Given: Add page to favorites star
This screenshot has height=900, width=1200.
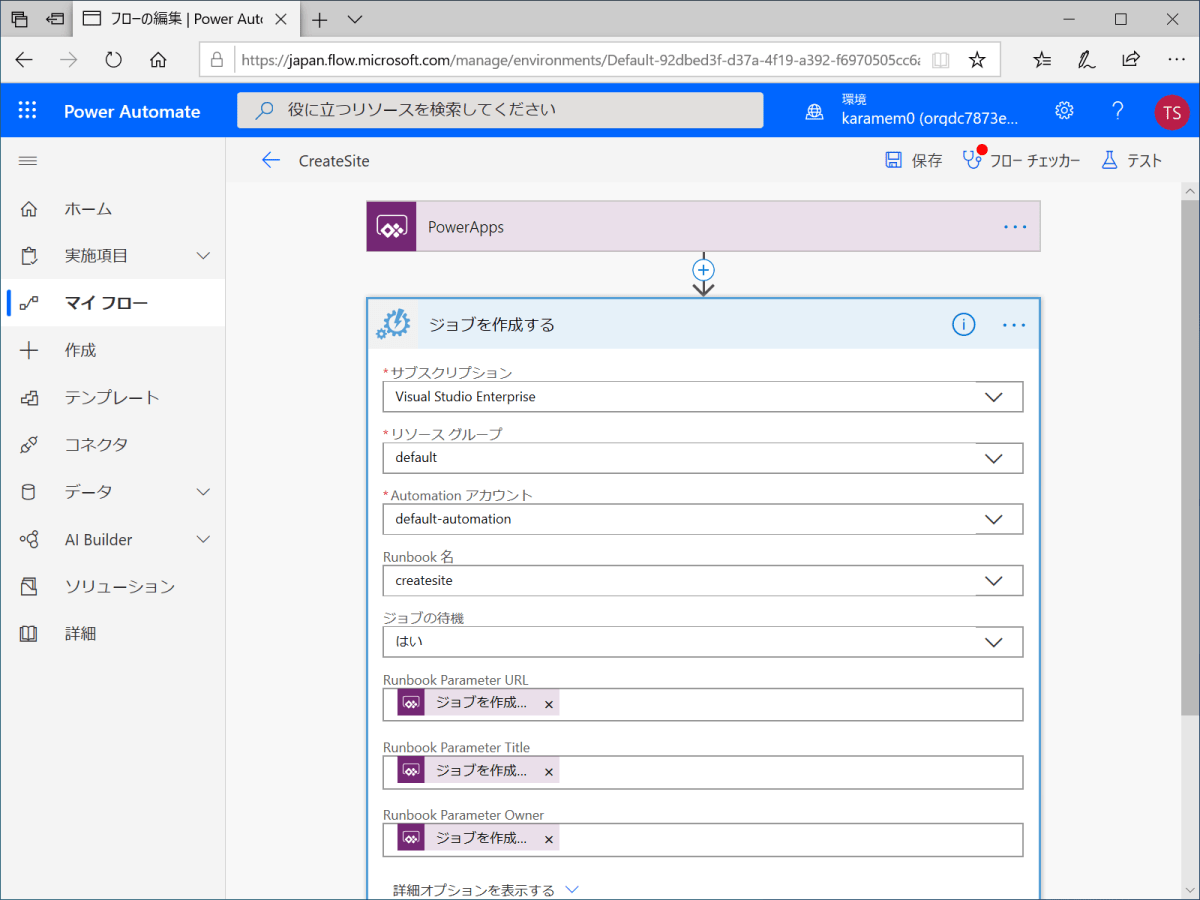Looking at the screenshot, I should click(977, 60).
